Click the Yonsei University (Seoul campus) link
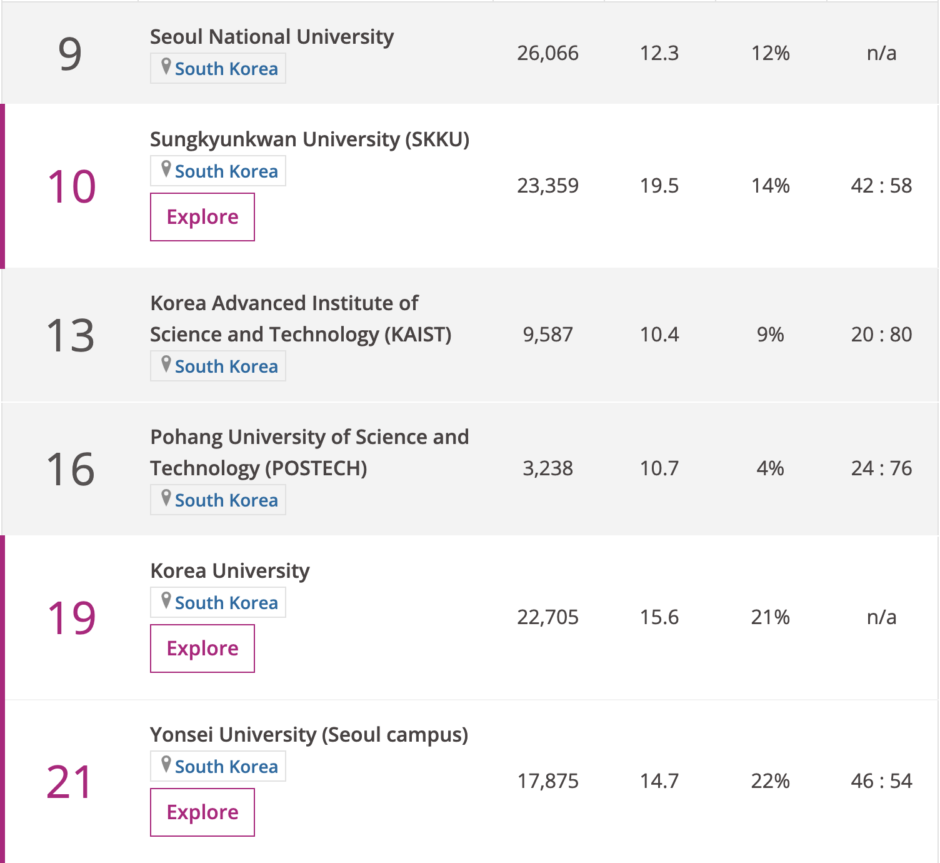The width and height of the screenshot is (940, 863). click(310, 734)
